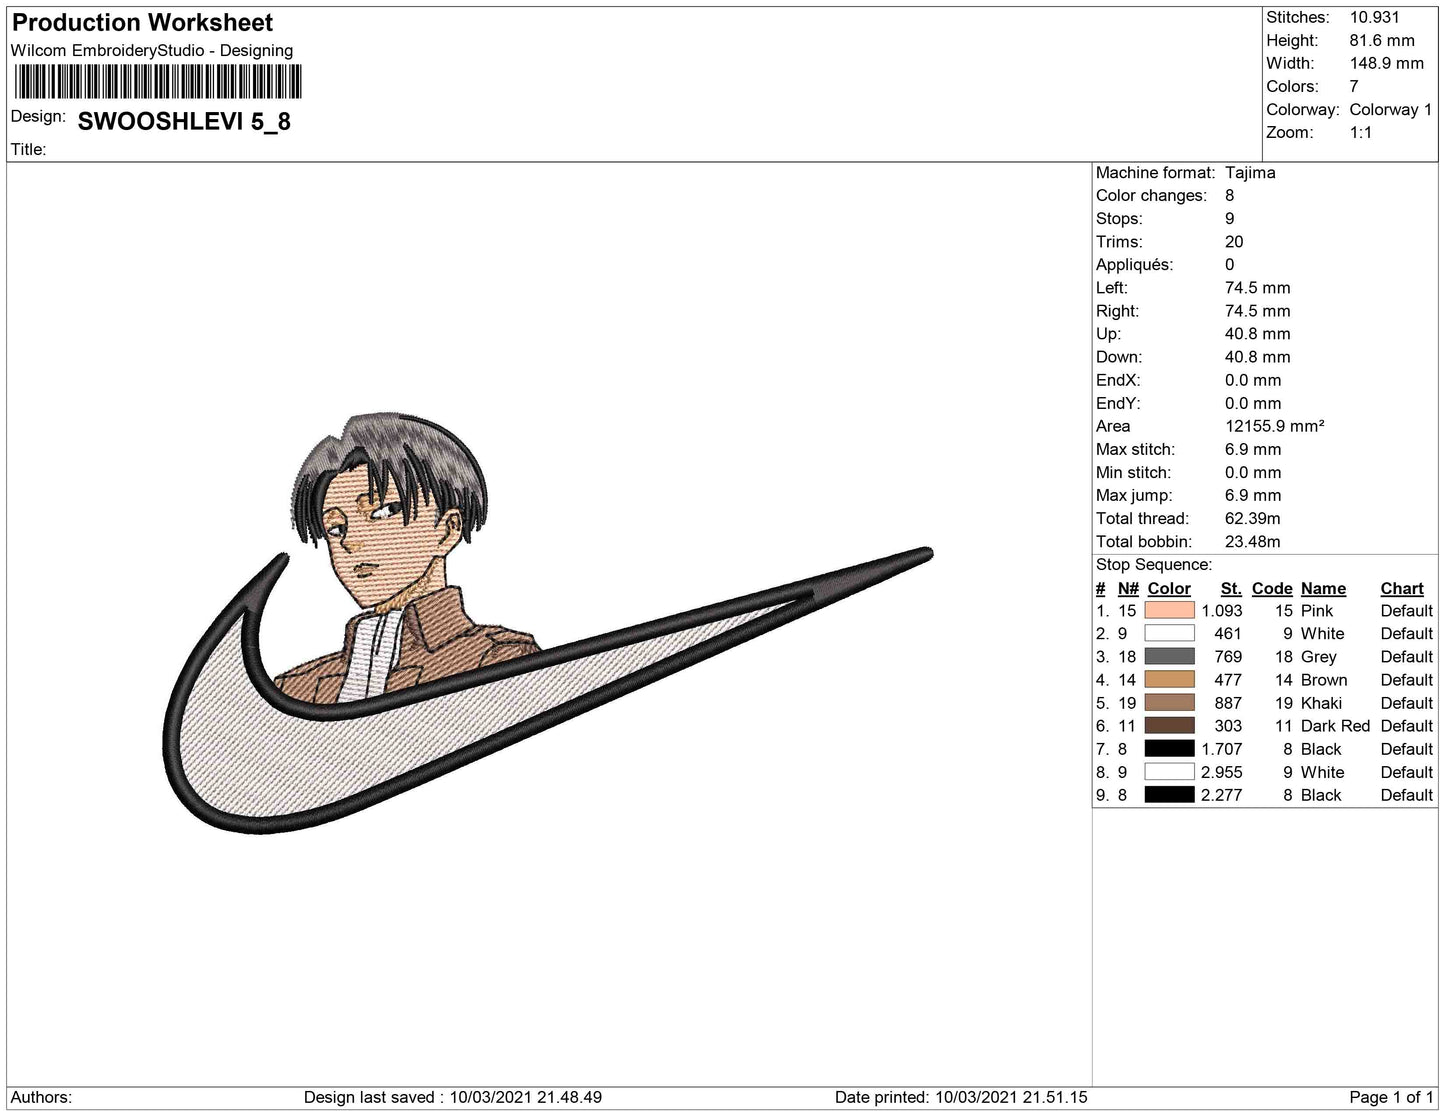This screenshot has width=1445, height=1112.
Task: Click the Total thread value '62.39m'
Action: (x=1253, y=518)
